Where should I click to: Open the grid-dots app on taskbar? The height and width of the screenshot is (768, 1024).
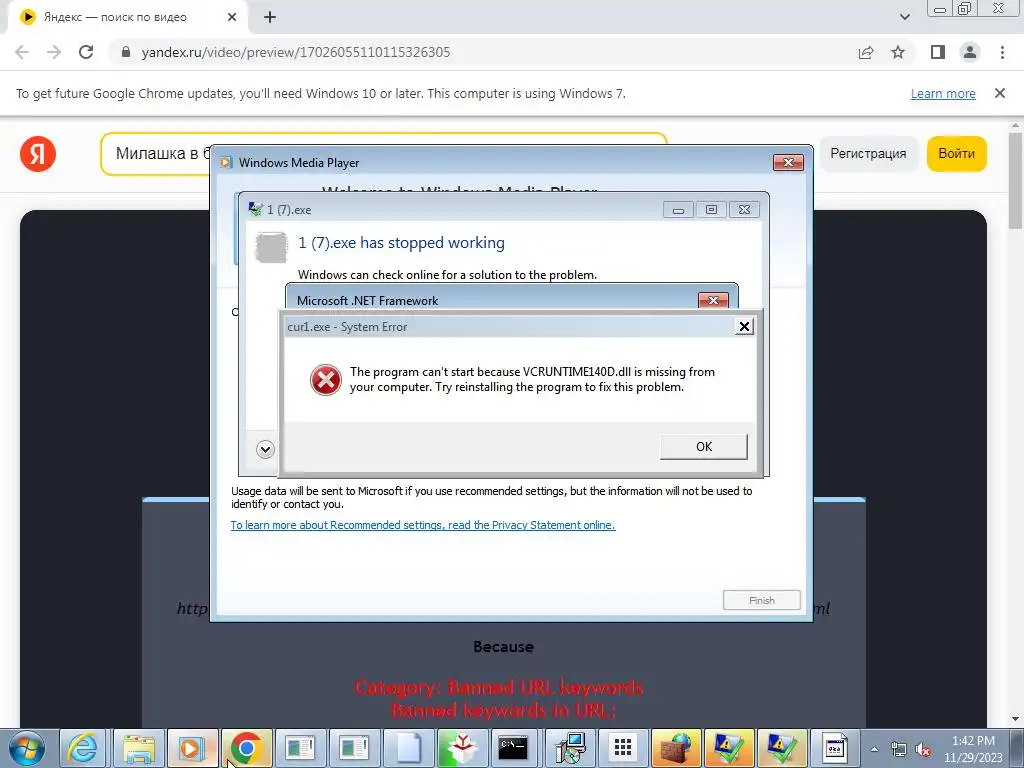pyautogui.click(x=623, y=748)
